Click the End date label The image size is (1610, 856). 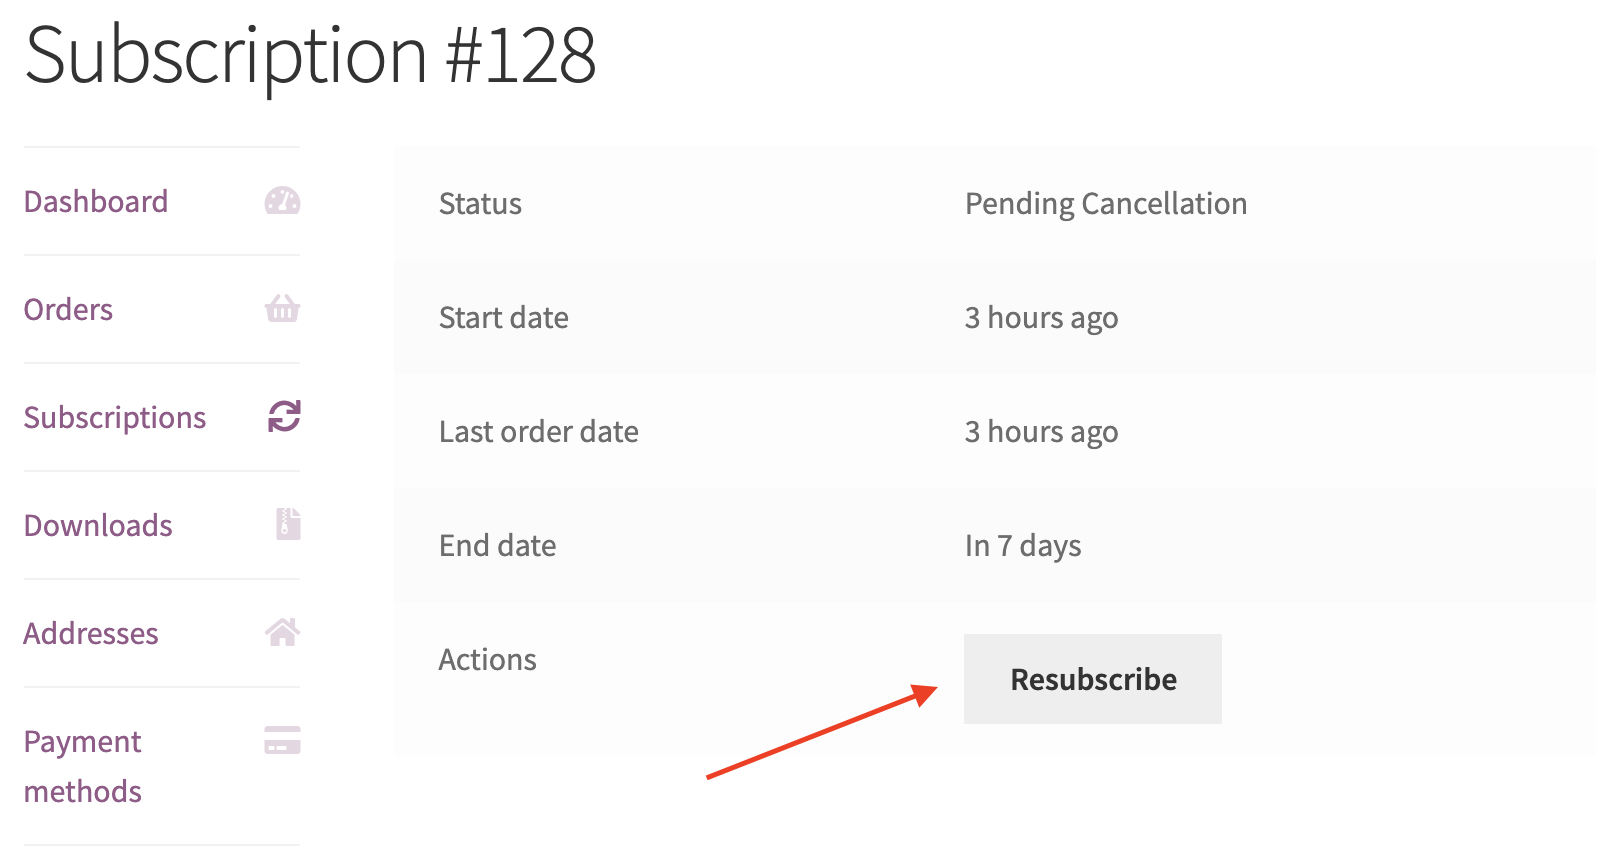click(x=497, y=546)
